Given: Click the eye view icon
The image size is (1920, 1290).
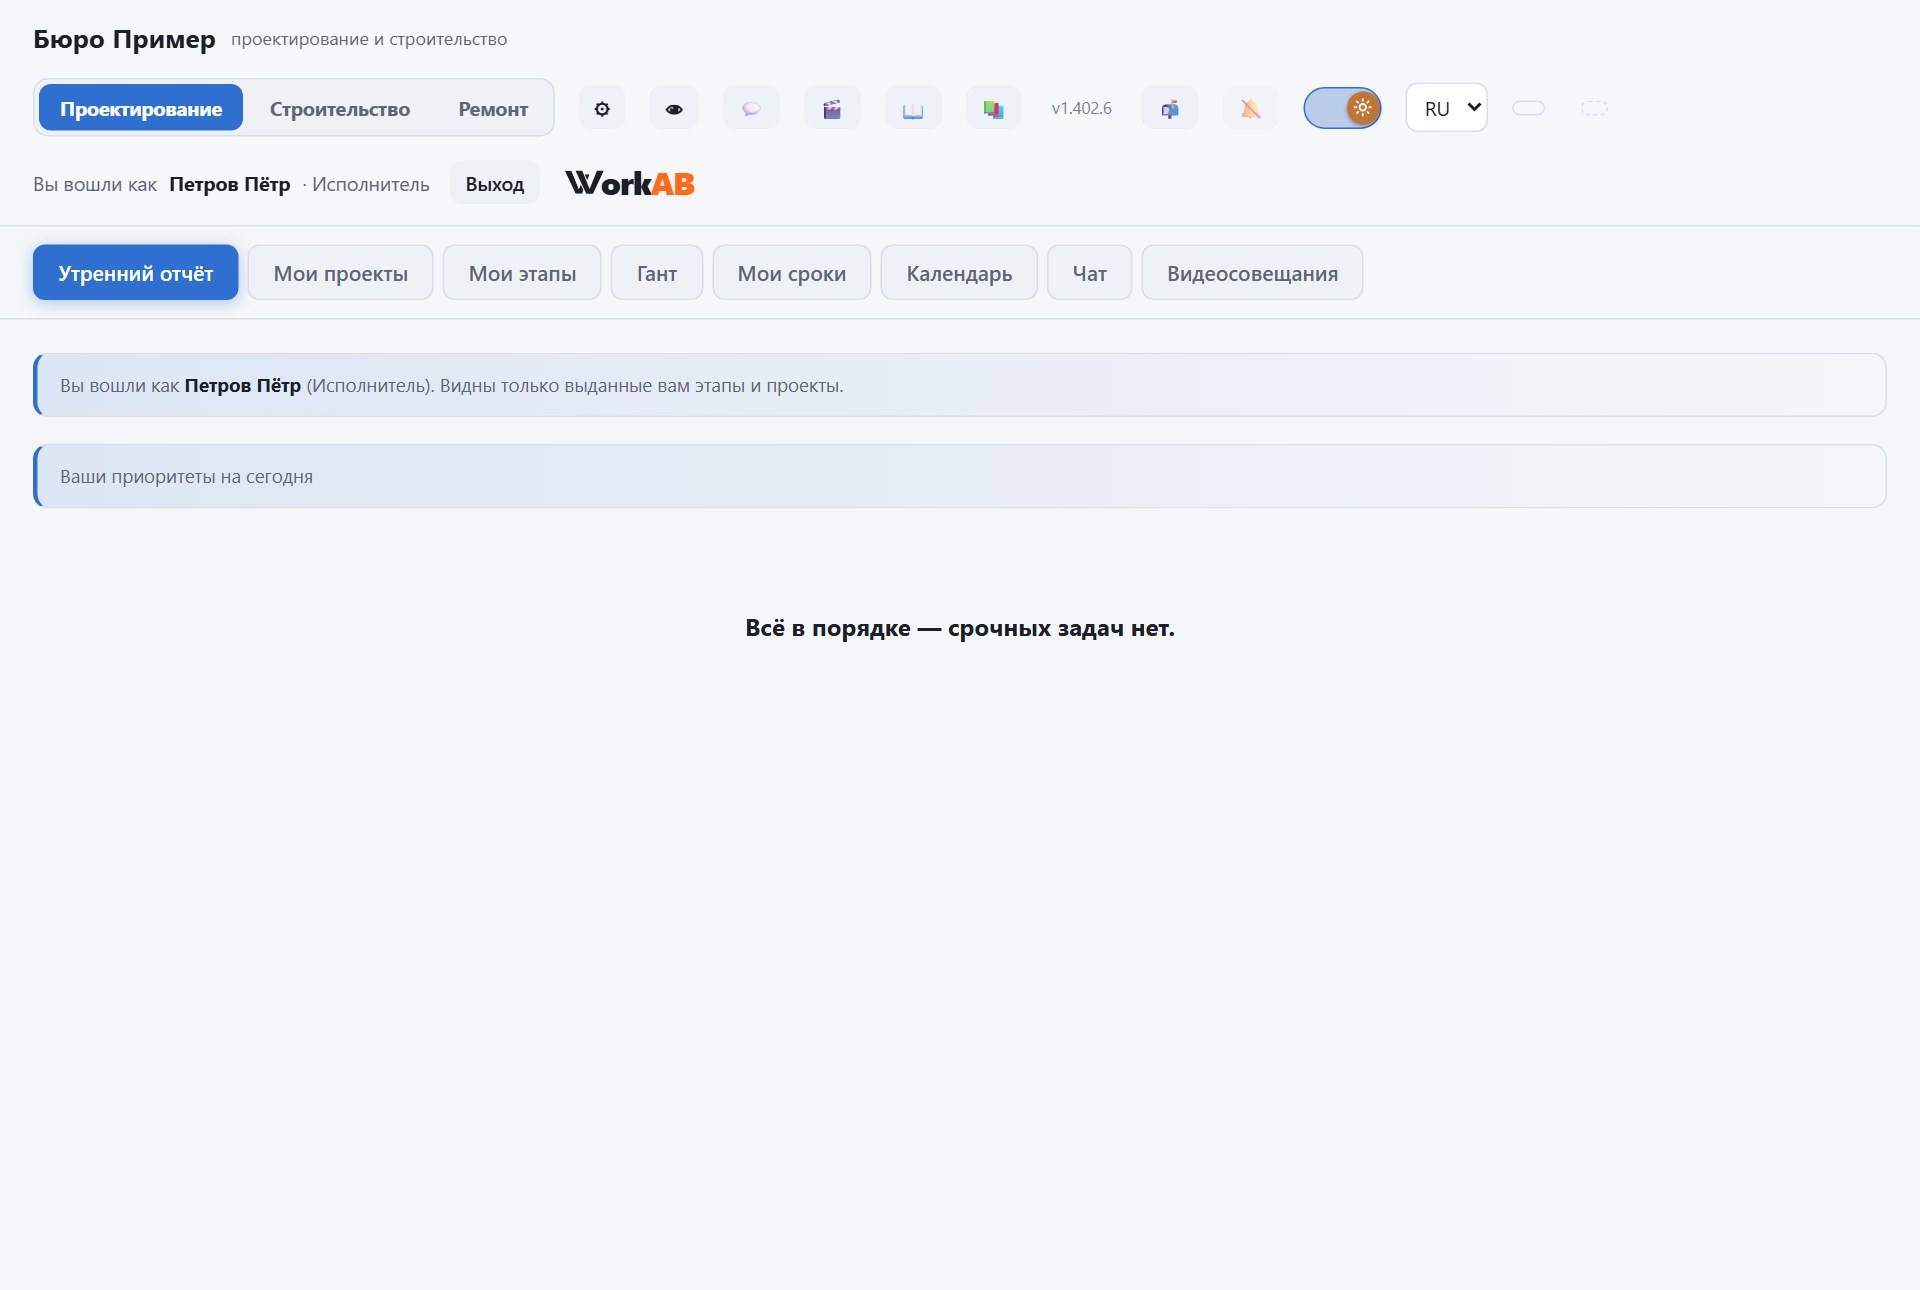Looking at the screenshot, I should point(674,108).
